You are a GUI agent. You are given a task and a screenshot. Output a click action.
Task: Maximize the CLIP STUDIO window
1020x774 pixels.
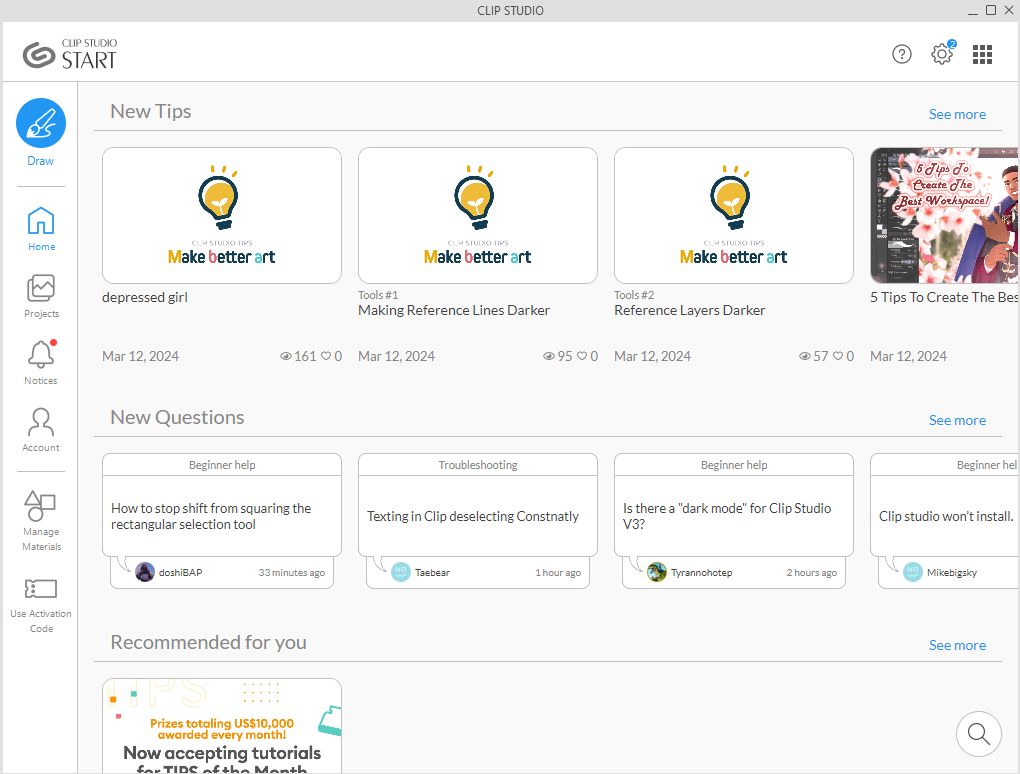click(991, 10)
